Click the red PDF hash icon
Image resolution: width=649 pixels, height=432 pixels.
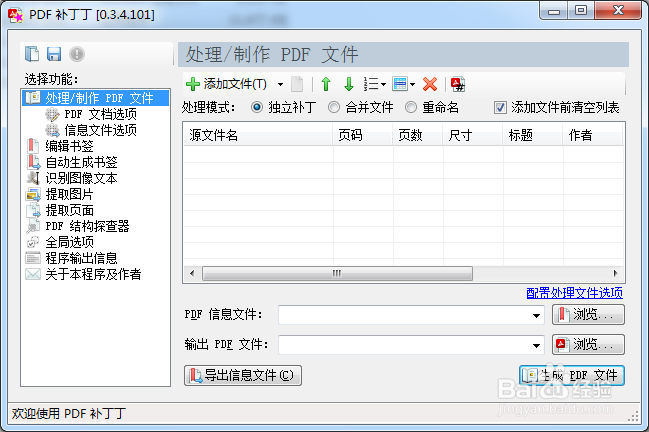point(458,84)
